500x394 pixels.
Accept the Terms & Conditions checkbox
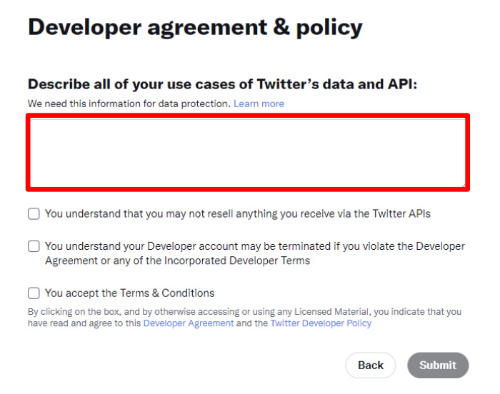point(34,293)
